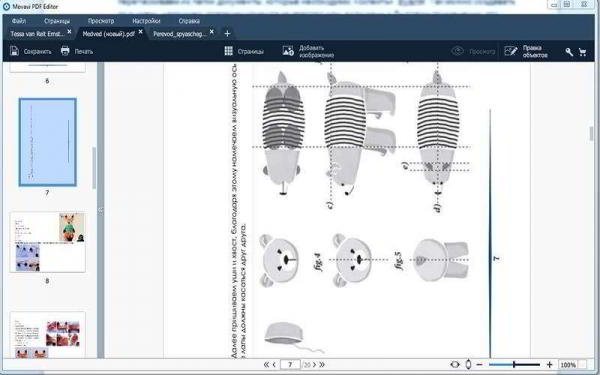The height and width of the screenshot is (375, 600).
Task: Open the Файл menu
Action: coord(18,21)
